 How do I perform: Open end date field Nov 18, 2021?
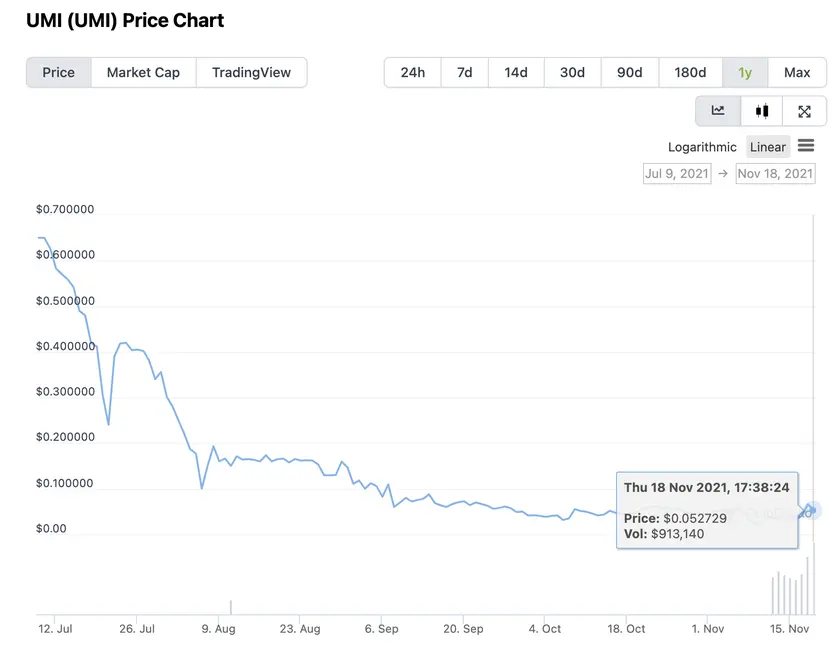(775, 173)
